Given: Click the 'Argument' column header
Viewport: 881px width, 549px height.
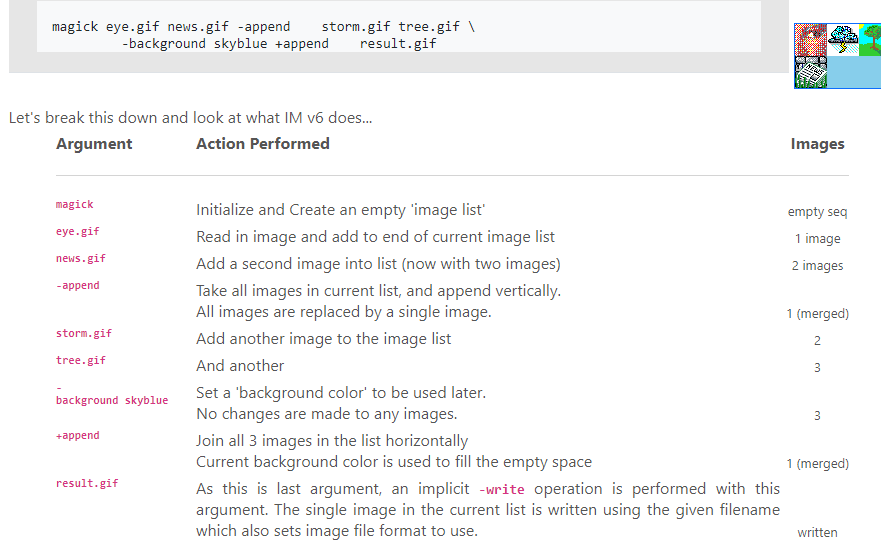Looking at the screenshot, I should pos(94,144).
